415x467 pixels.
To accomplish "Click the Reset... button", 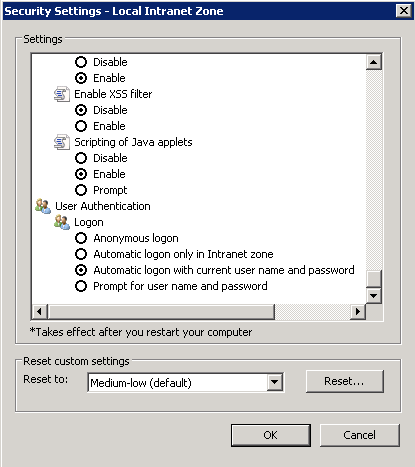I will (345, 381).
